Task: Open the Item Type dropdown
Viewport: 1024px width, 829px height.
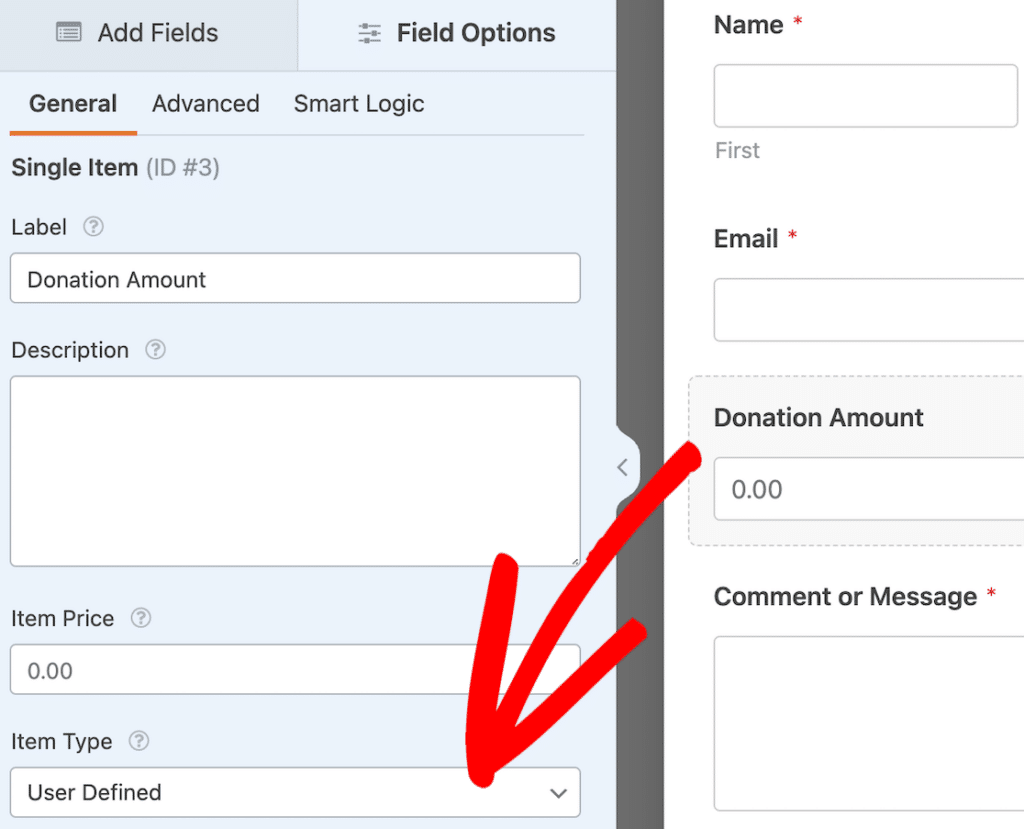Action: click(x=295, y=792)
